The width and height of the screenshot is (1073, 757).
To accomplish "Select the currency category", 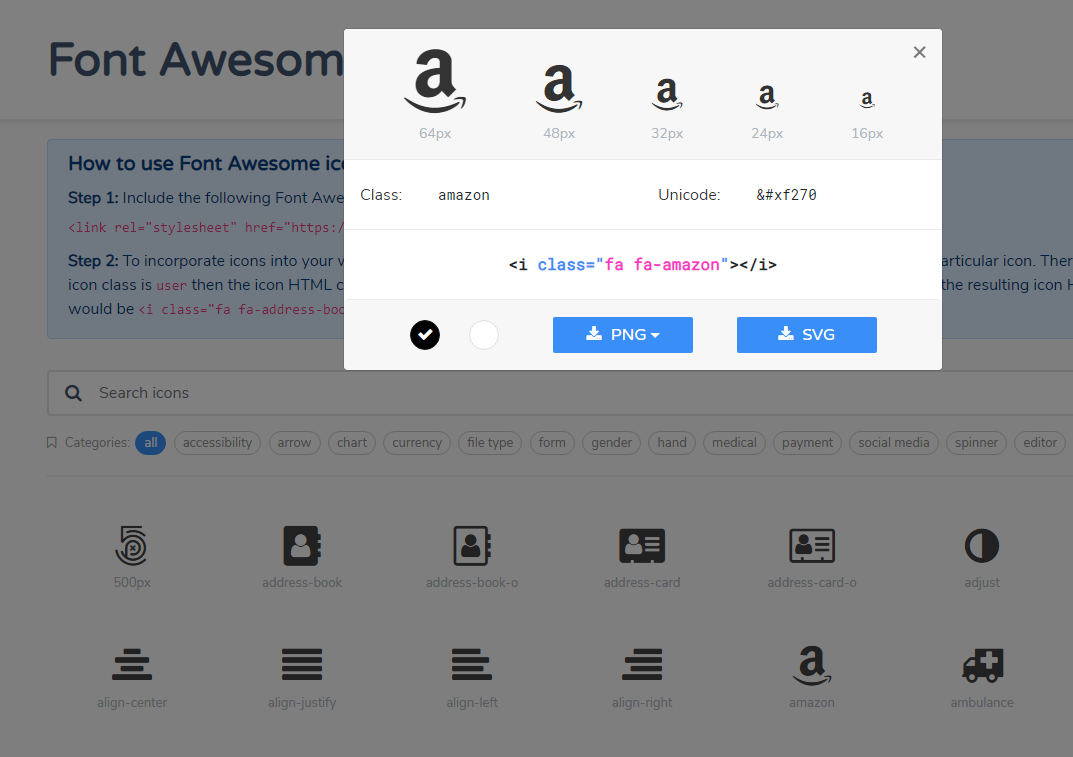I will [417, 443].
